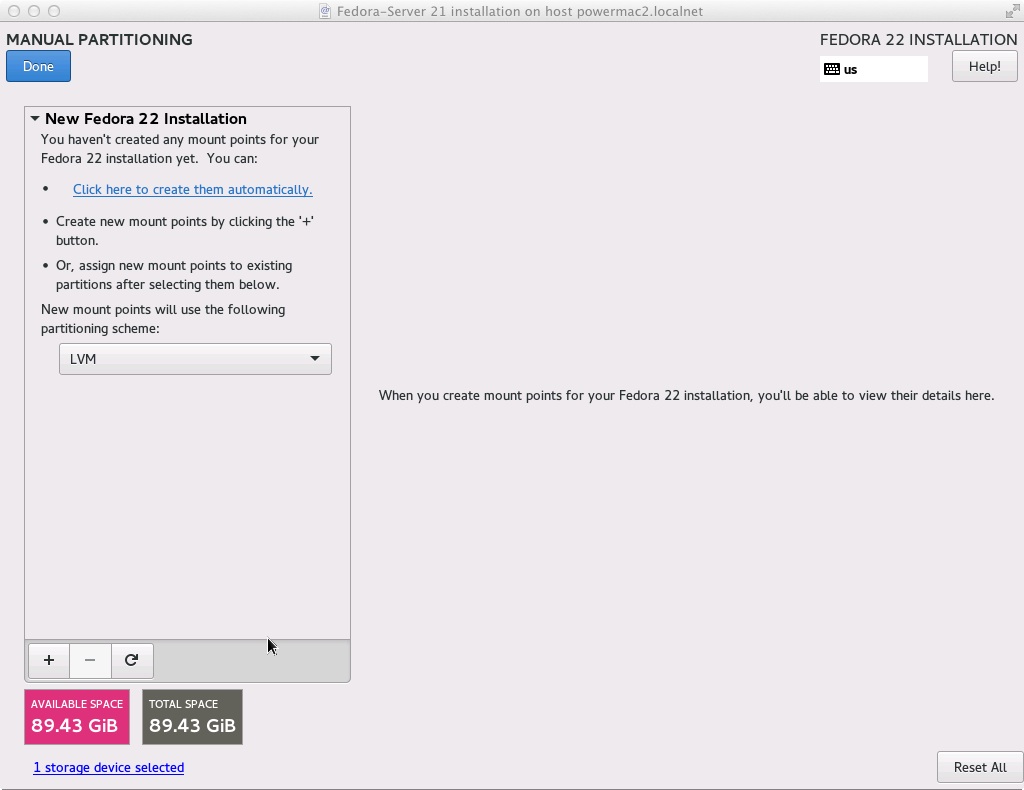Click the Total Space 89.43 GiB box
This screenshot has width=1024, height=790.
coord(193,717)
